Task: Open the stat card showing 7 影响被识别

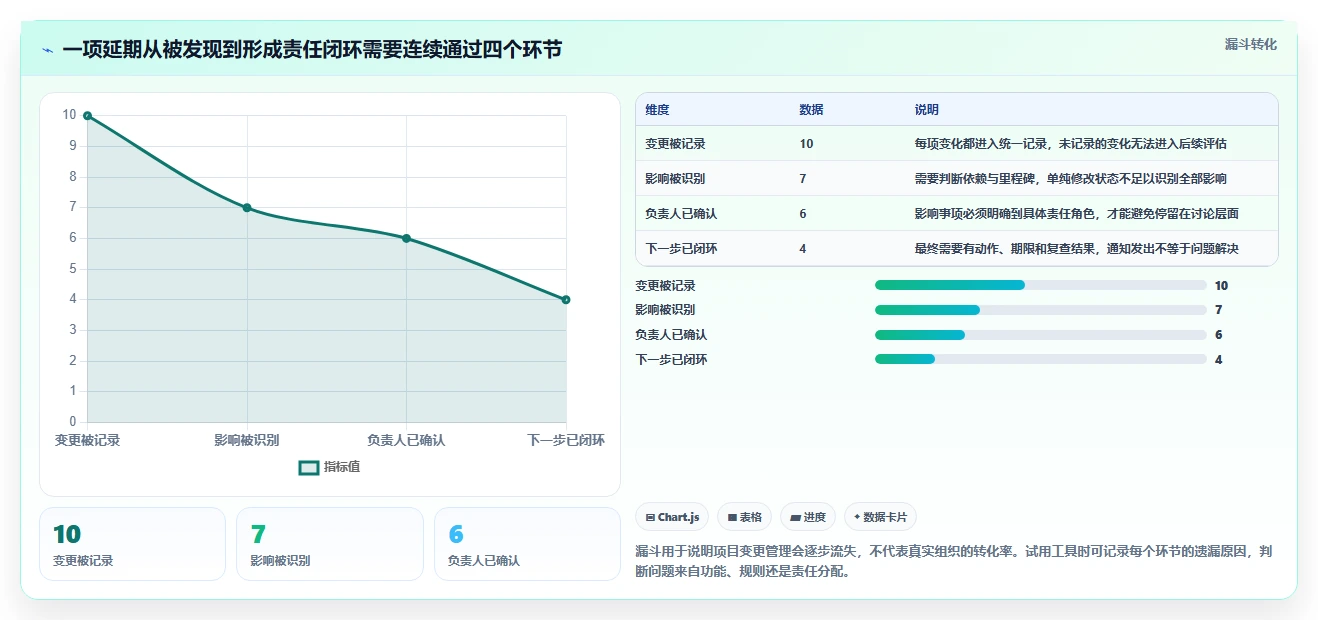Action: [x=330, y=544]
